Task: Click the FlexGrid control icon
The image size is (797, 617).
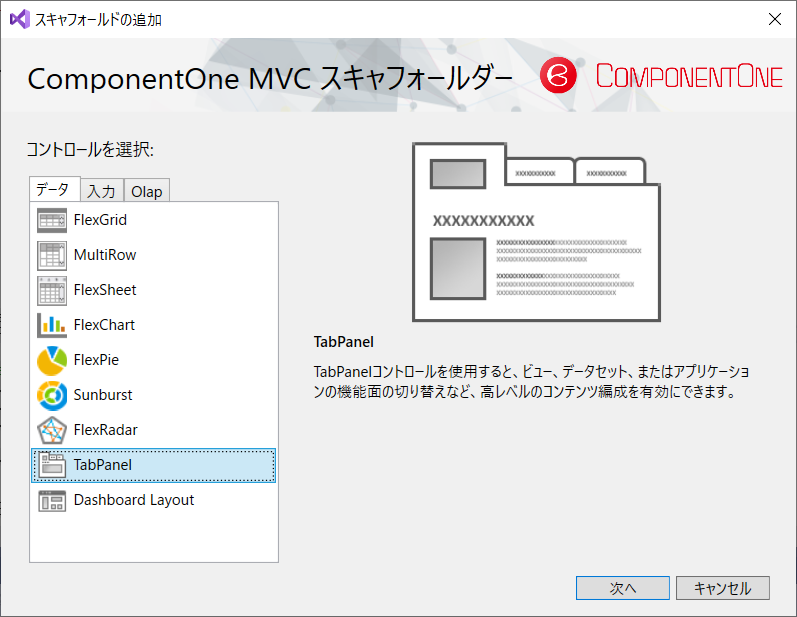Action: tap(52, 220)
